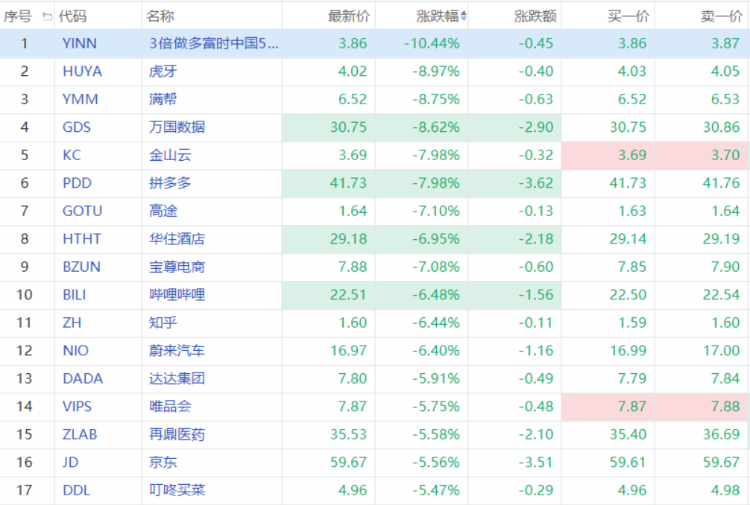
Task: Click the NIO ticker code
Action: [x=76, y=351]
